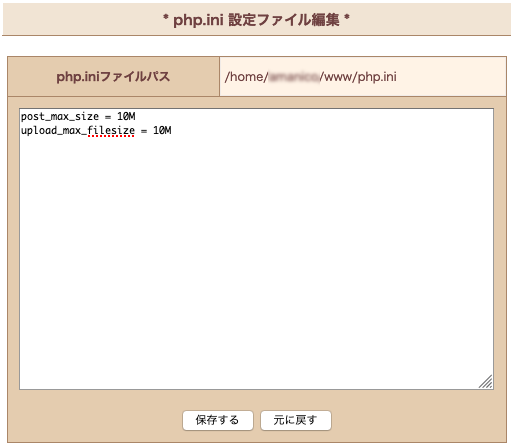
Task: Click the post_max_size line in the editor
Action: point(78,116)
